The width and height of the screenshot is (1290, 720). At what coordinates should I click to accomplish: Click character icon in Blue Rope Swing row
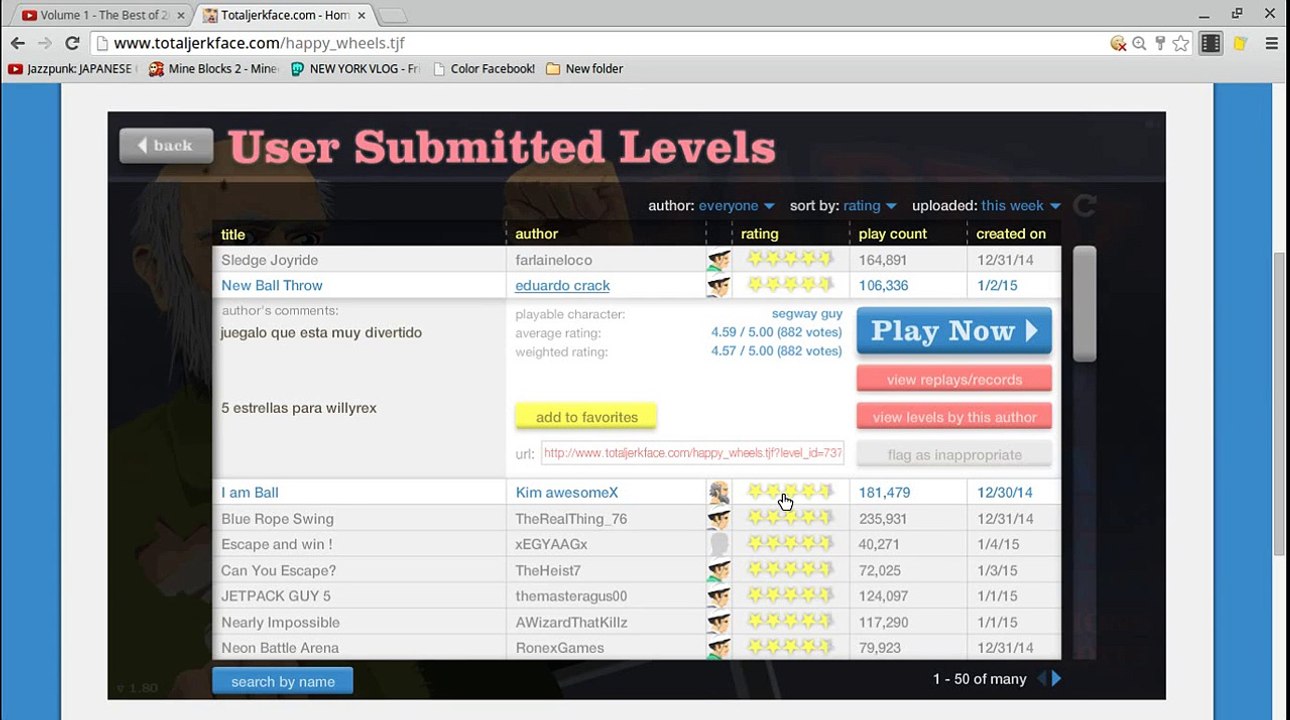719,519
